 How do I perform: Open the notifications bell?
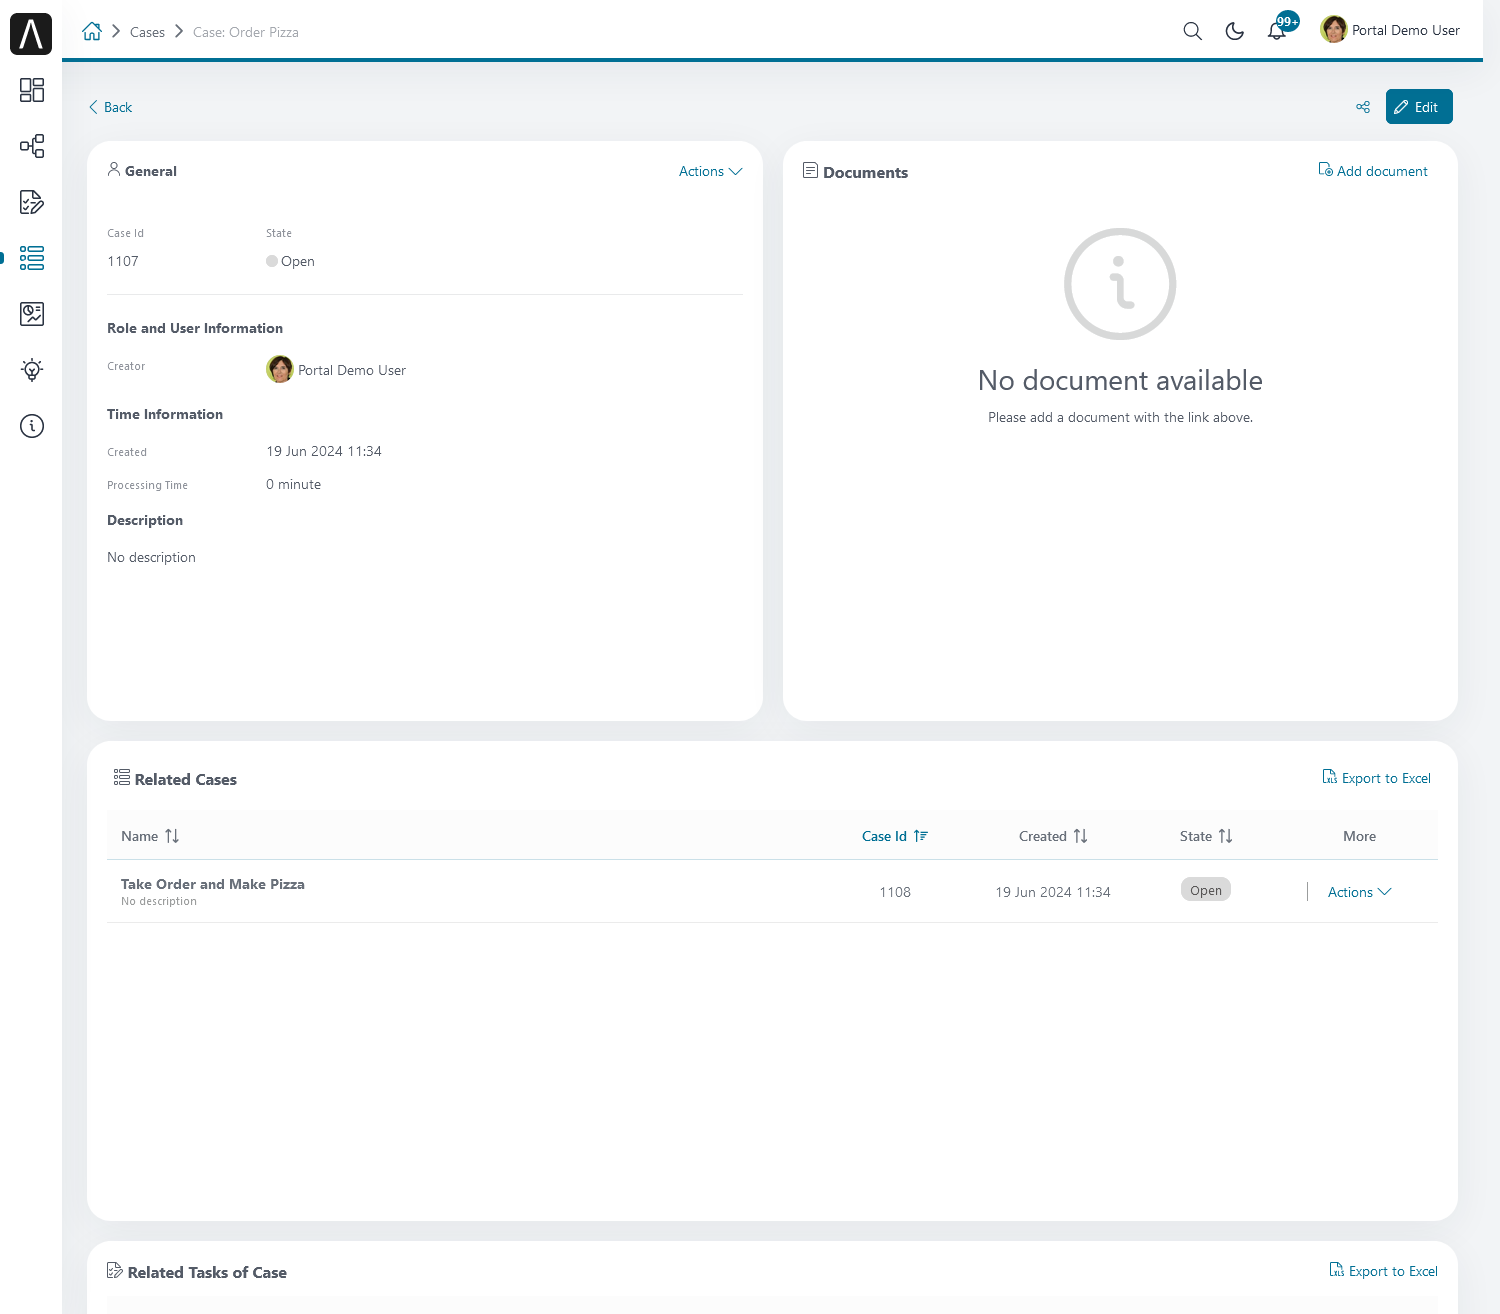[1277, 31]
